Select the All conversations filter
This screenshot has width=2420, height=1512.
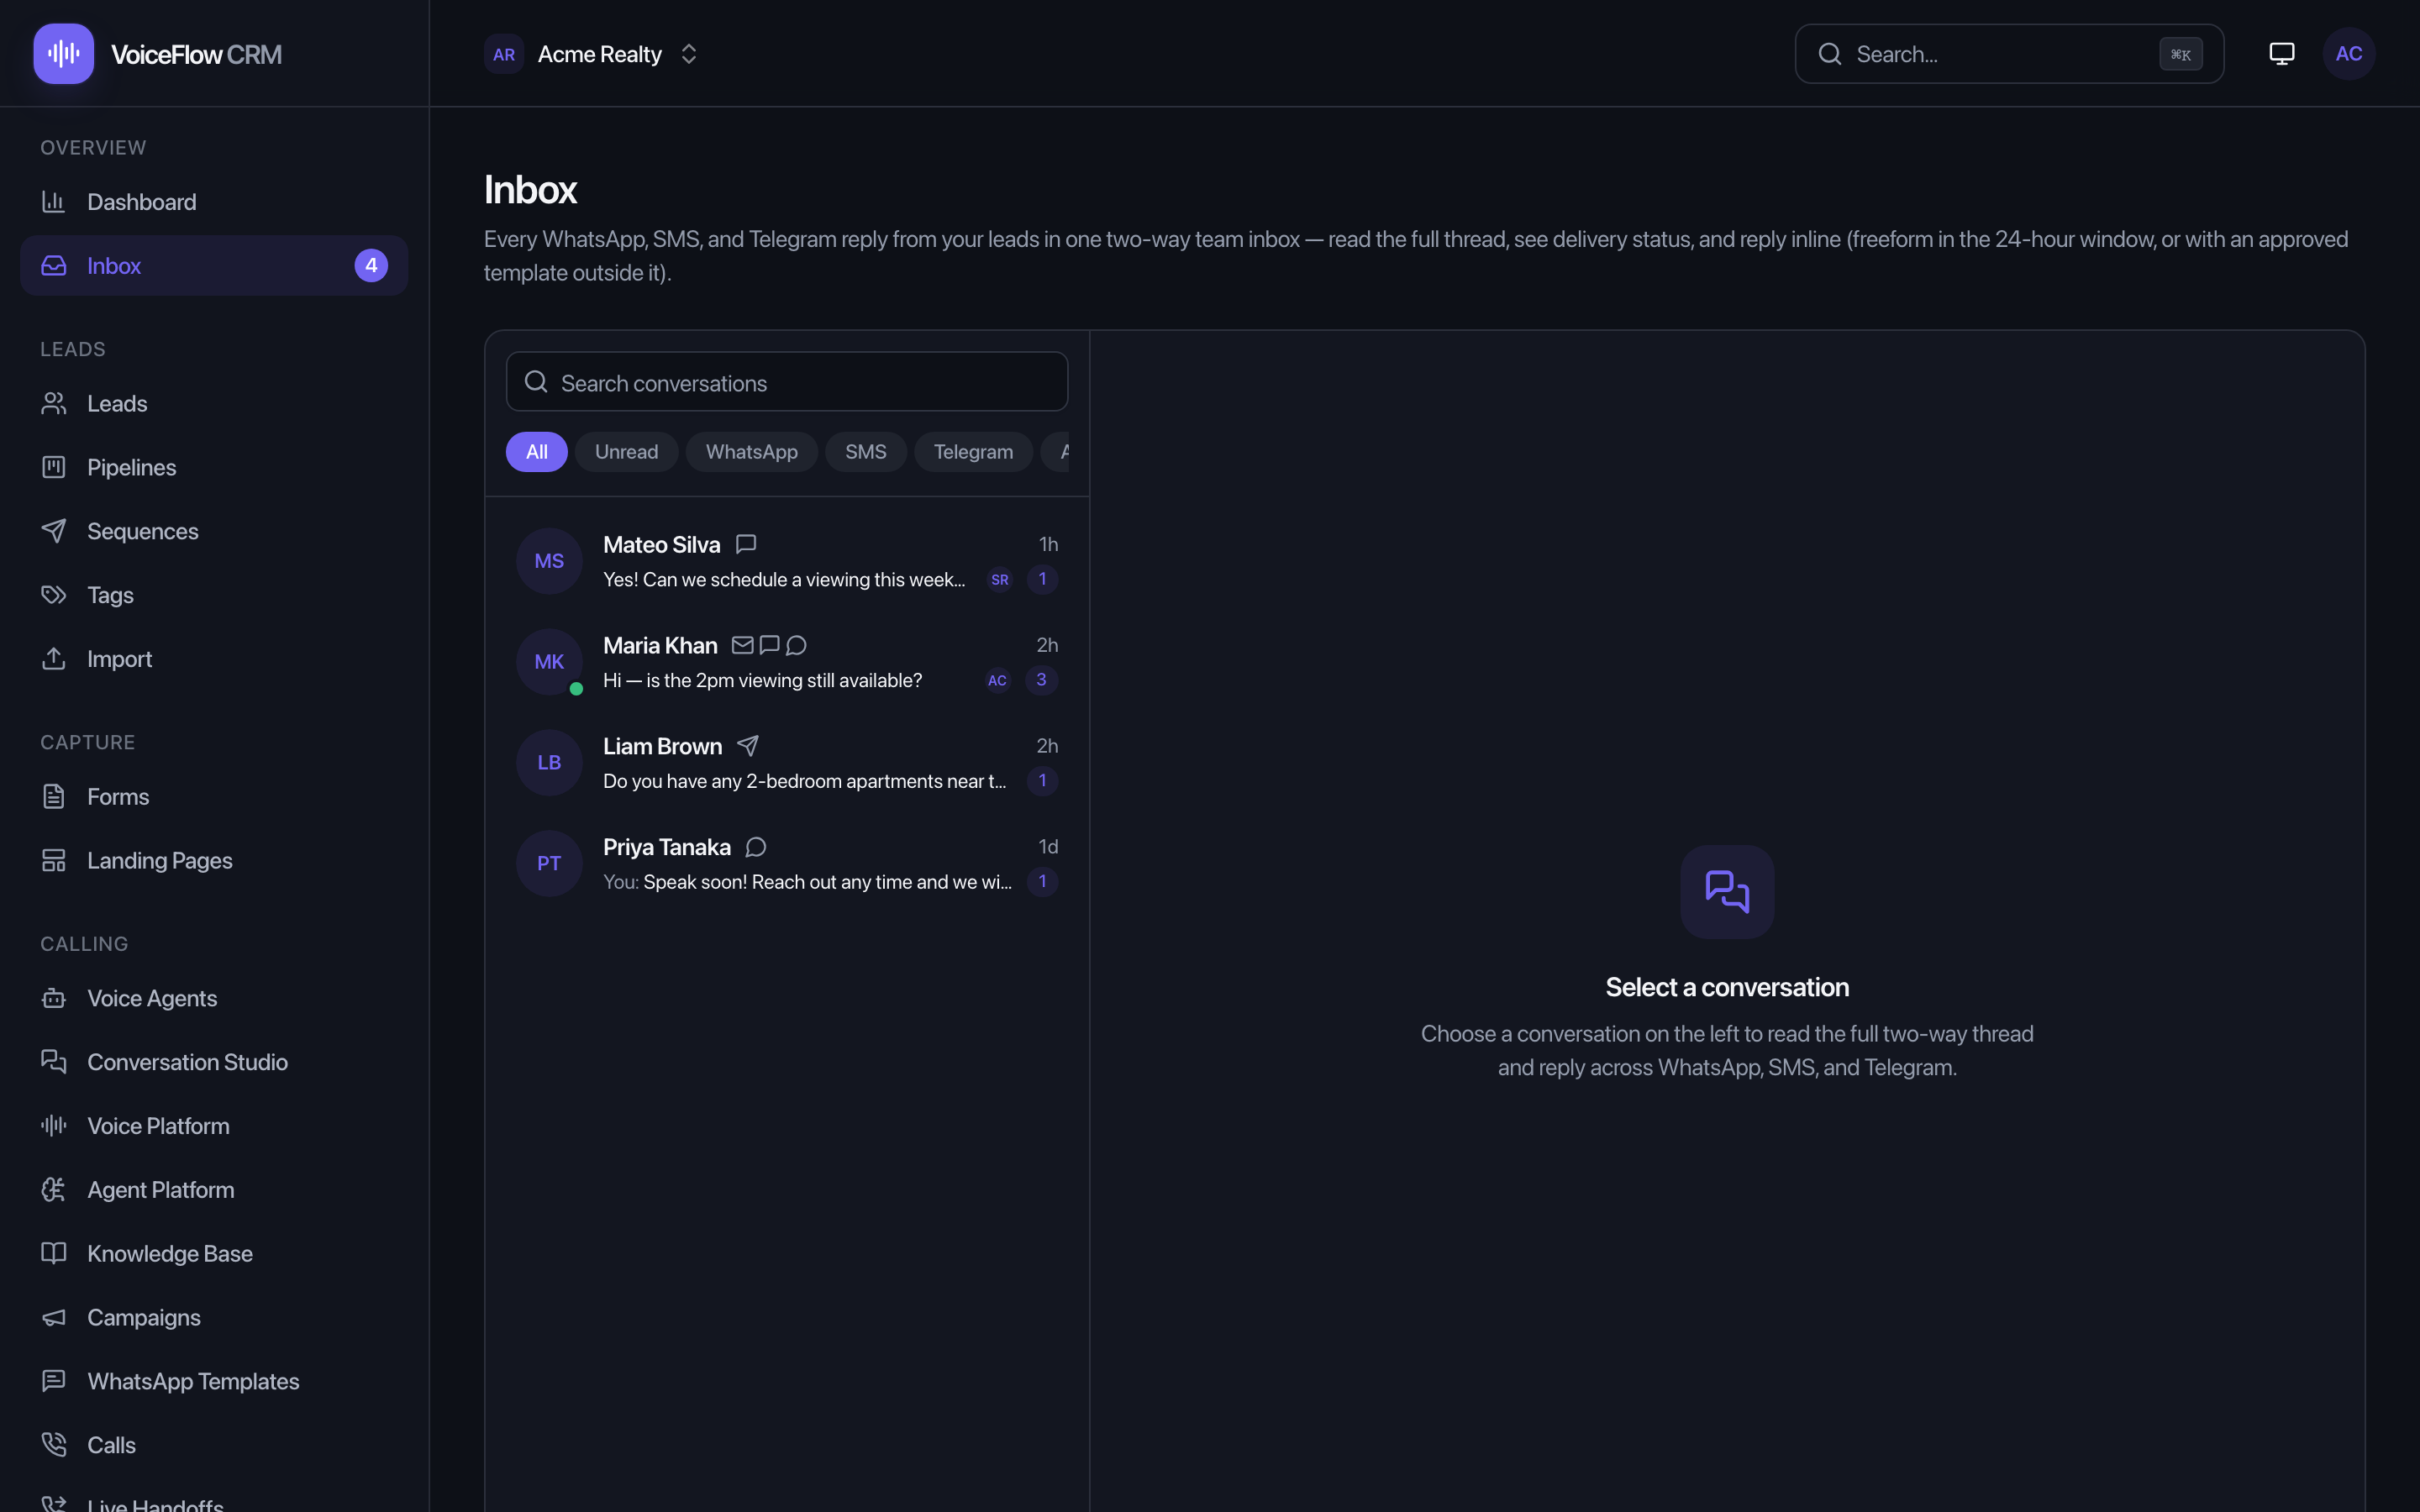click(x=537, y=452)
